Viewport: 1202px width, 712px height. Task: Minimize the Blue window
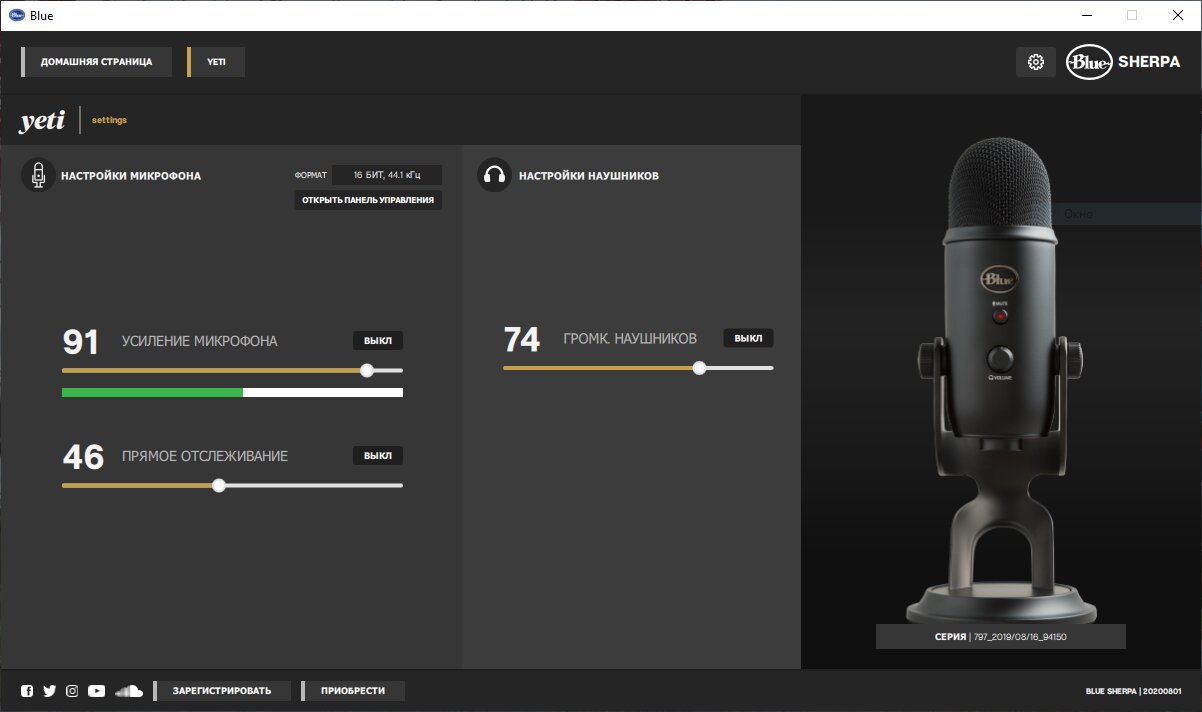point(1084,15)
